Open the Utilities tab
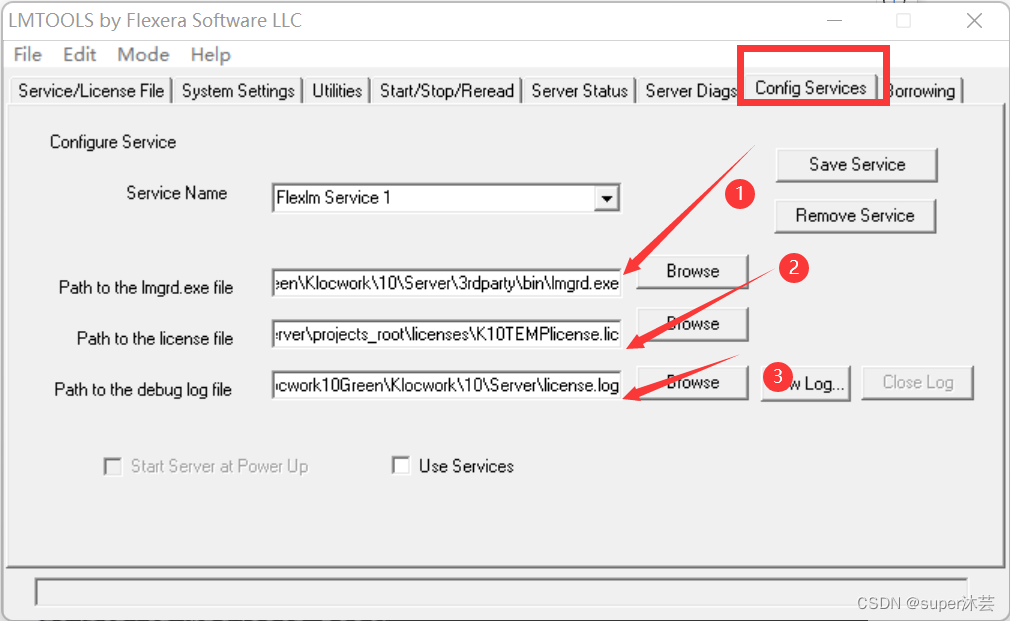Image resolution: width=1010 pixels, height=621 pixels. [x=336, y=90]
